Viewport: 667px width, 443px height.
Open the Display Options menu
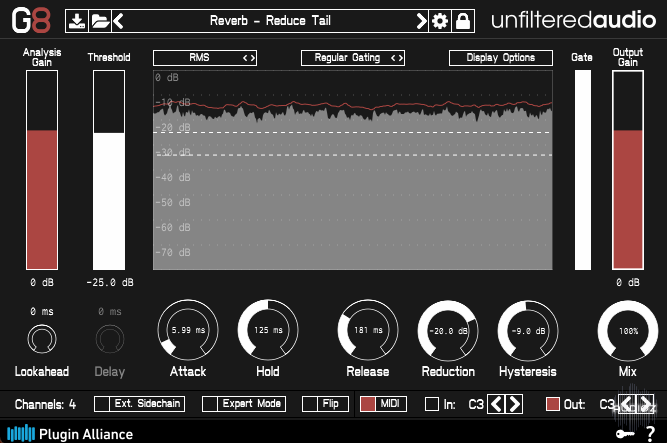(501, 58)
